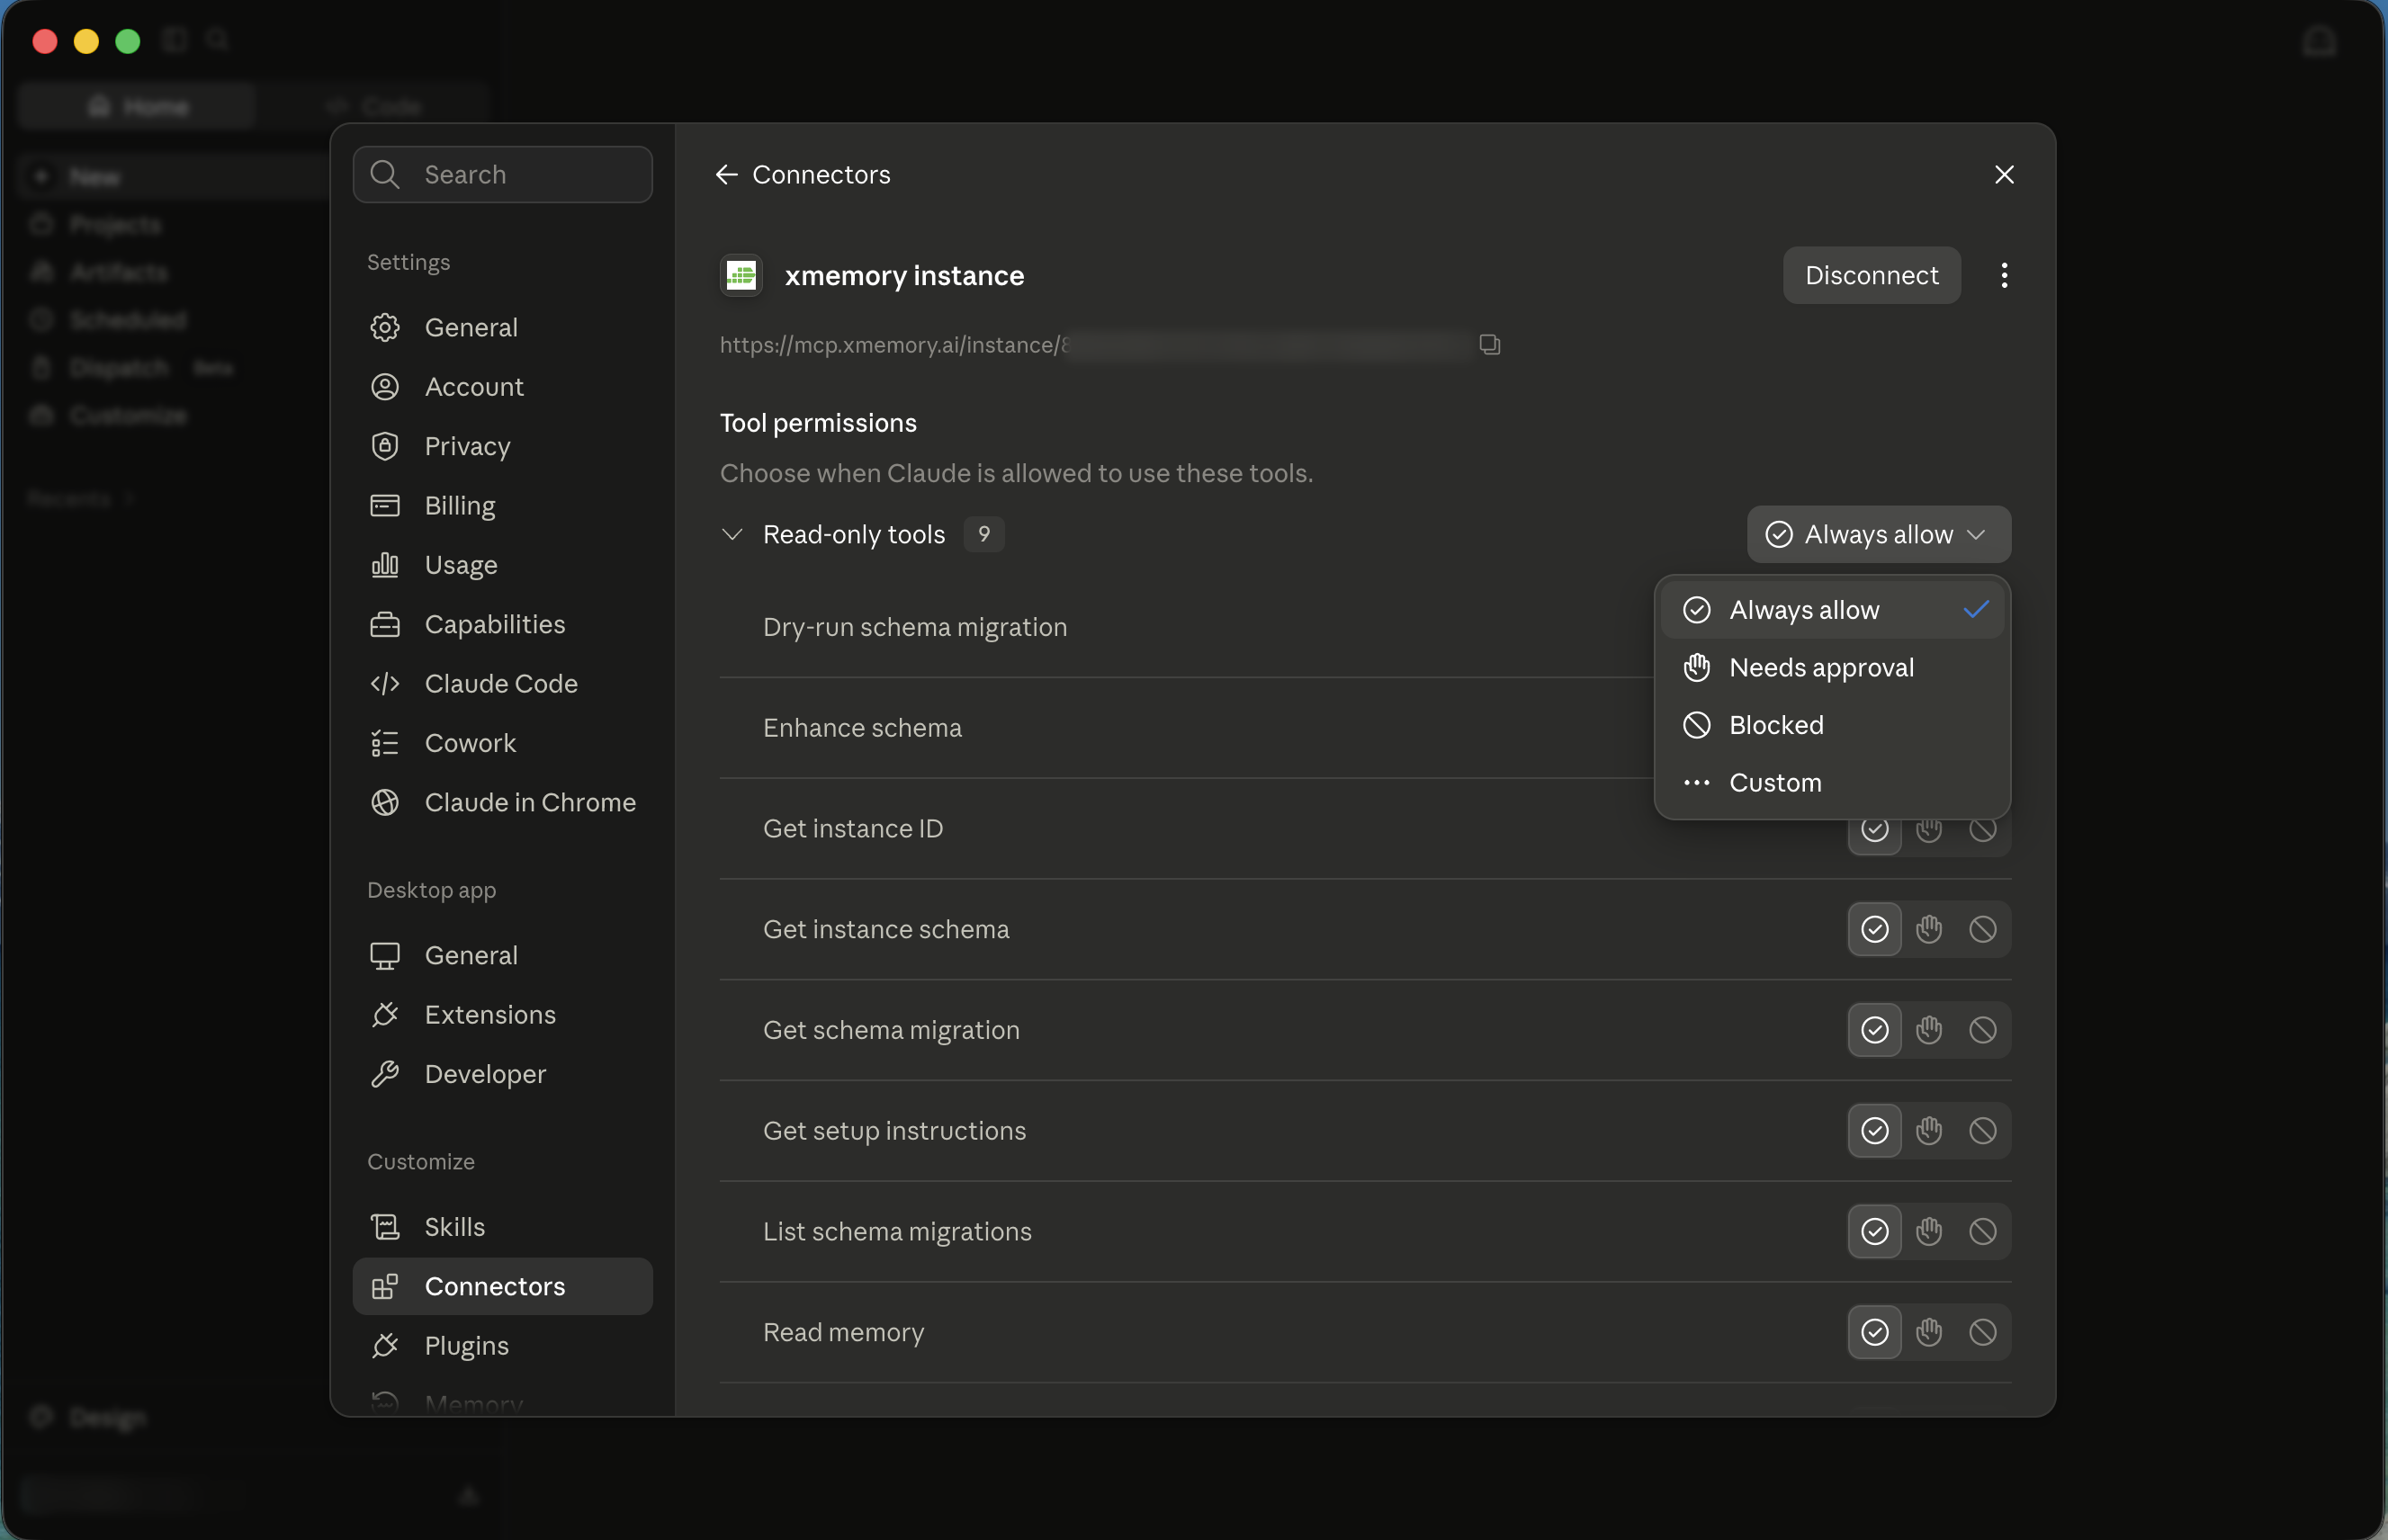Go to Privacy settings
The width and height of the screenshot is (2388, 1540).
click(503, 446)
